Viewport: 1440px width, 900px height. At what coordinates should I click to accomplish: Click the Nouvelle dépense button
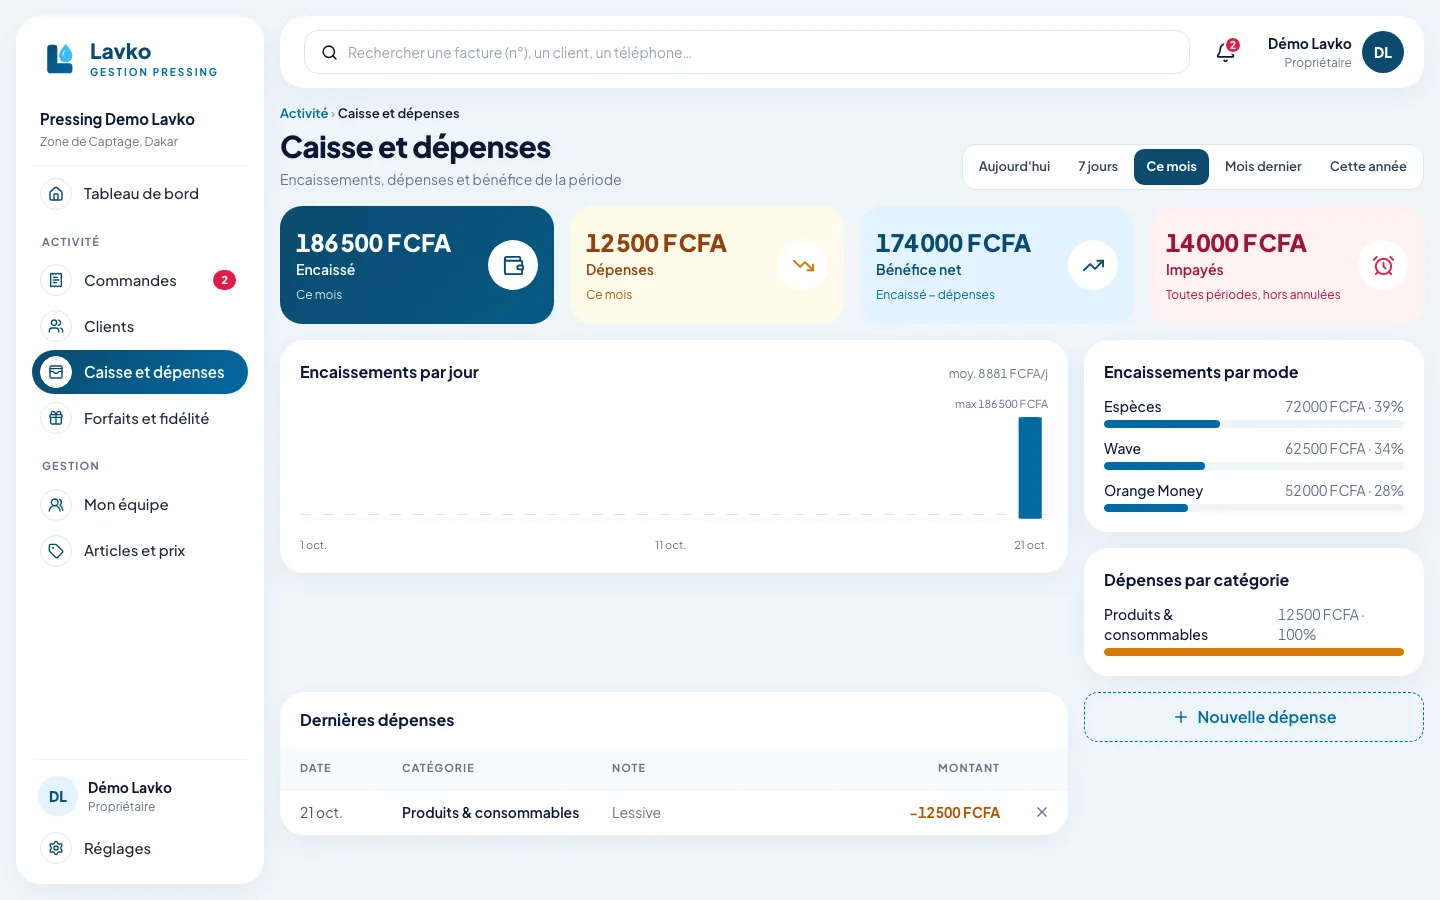pos(1254,717)
